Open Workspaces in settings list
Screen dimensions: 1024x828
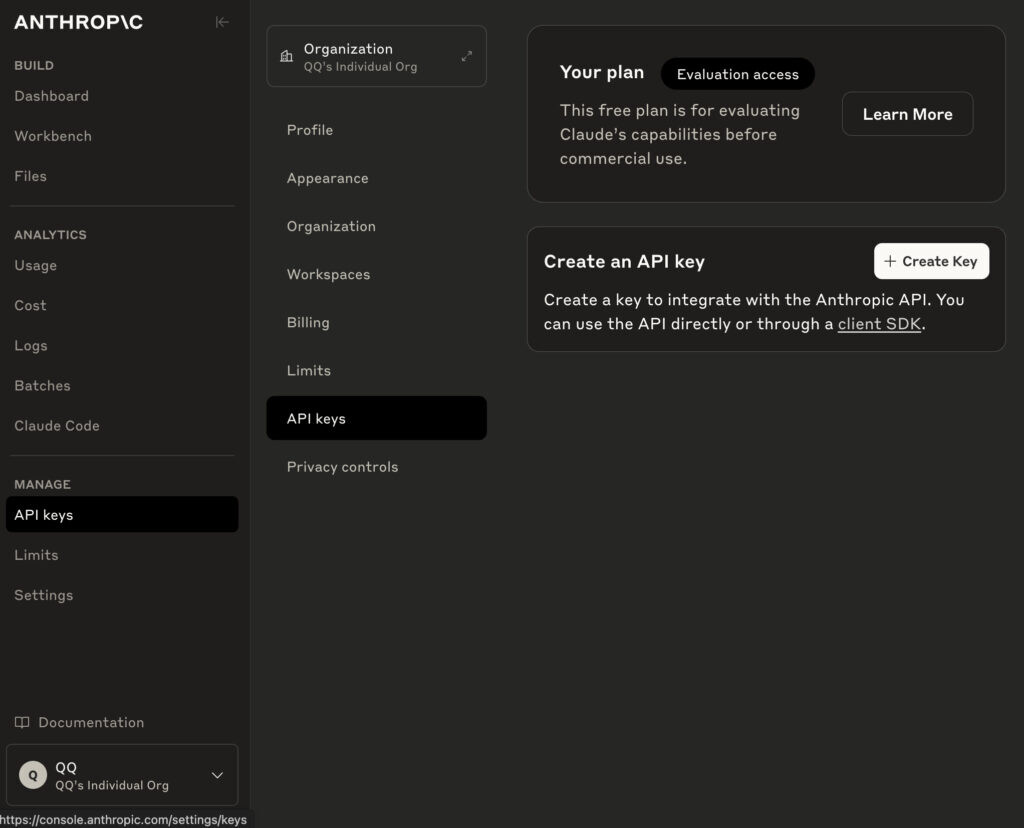click(x=328, y=274)
